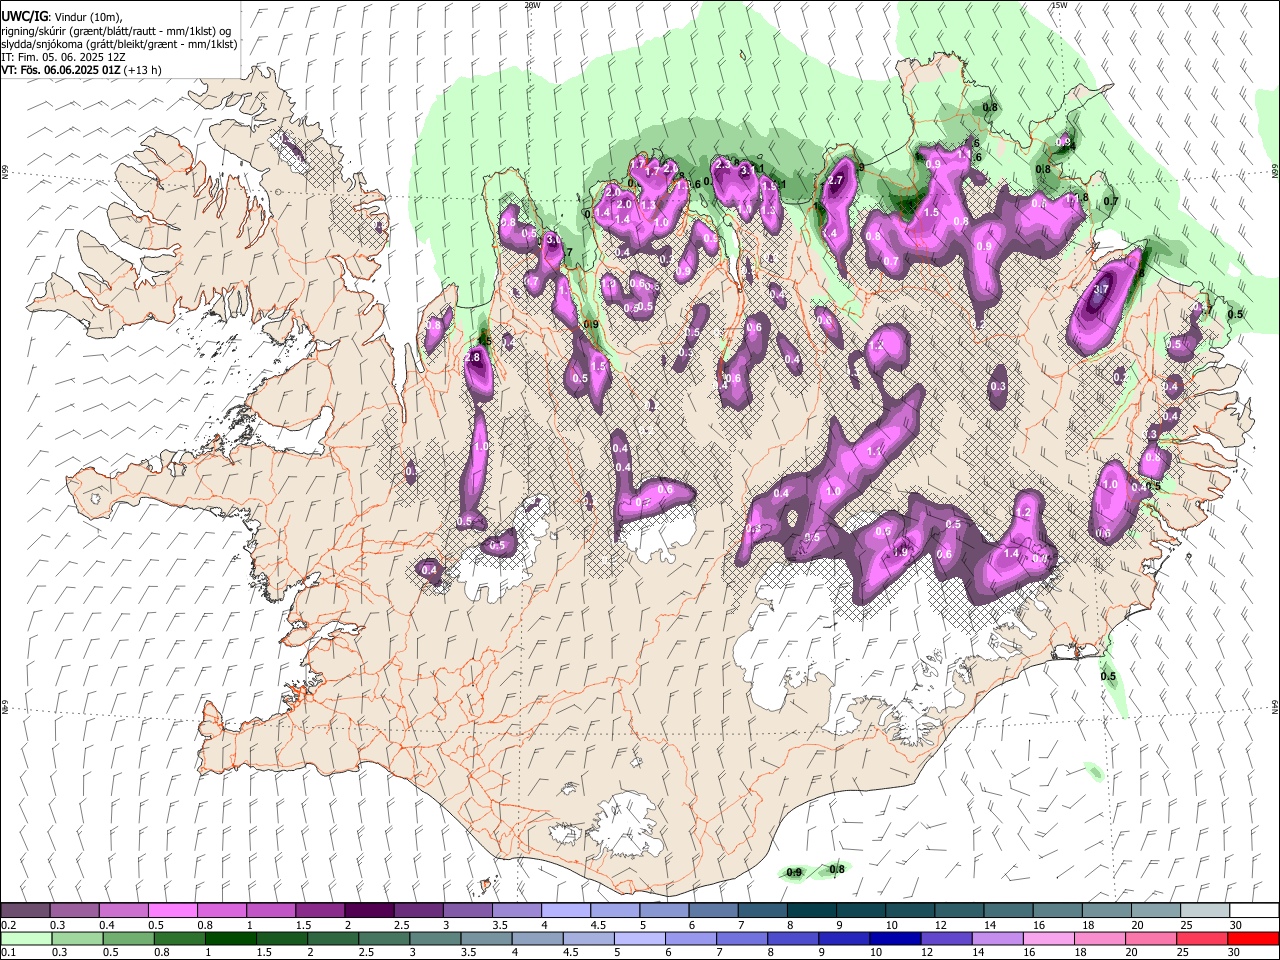Pick lower legend red swatch between 25 and 30
Image resolution: width=1280 pixels, height=960 pixels.
click(1200, 938)
